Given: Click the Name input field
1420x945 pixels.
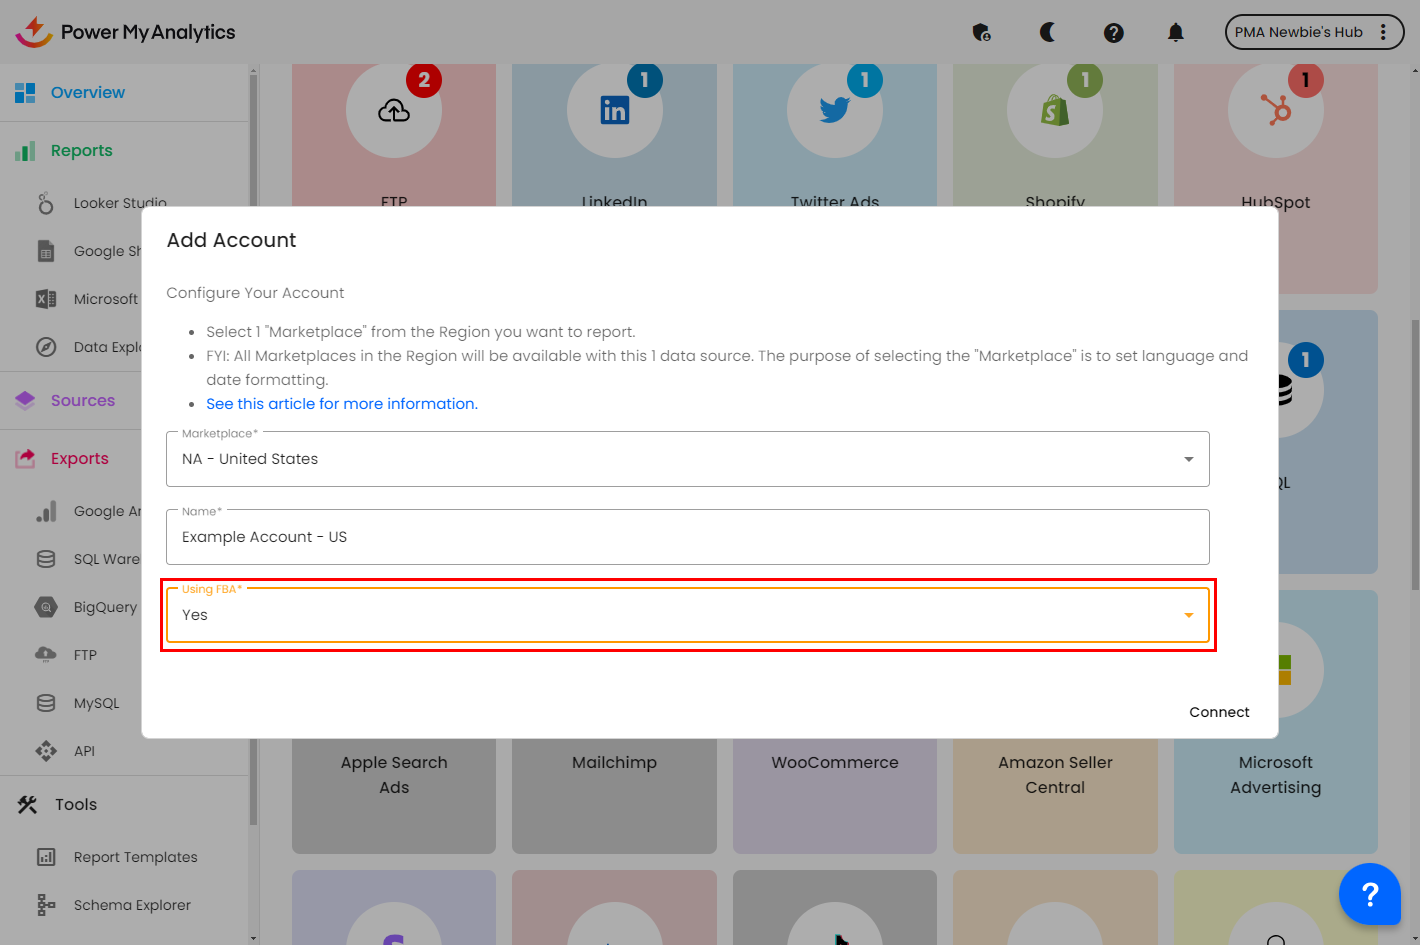Looking at the screenshot, I should point(687,537).
